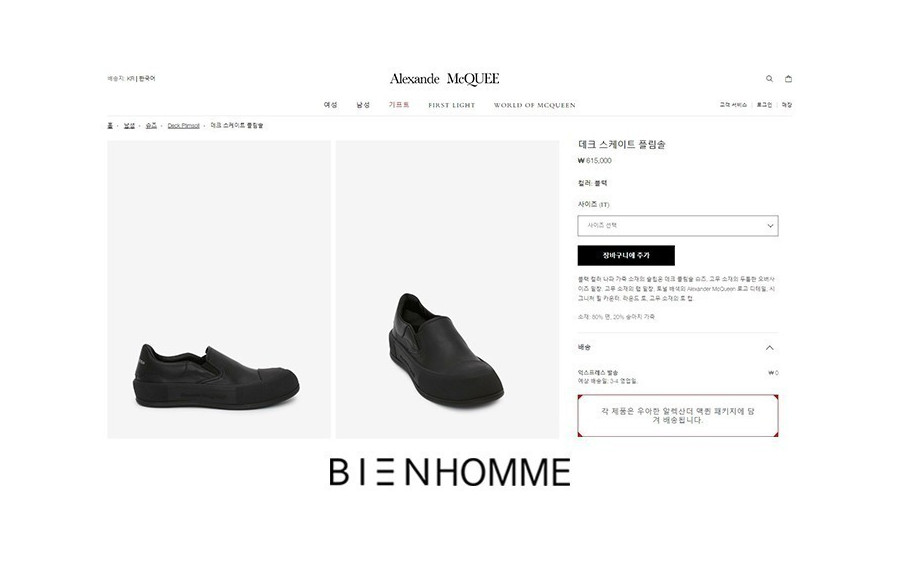This screenshot has height=572, width=900.
Task: Click the 로그인 login link
Action: (x=764, y=104)
